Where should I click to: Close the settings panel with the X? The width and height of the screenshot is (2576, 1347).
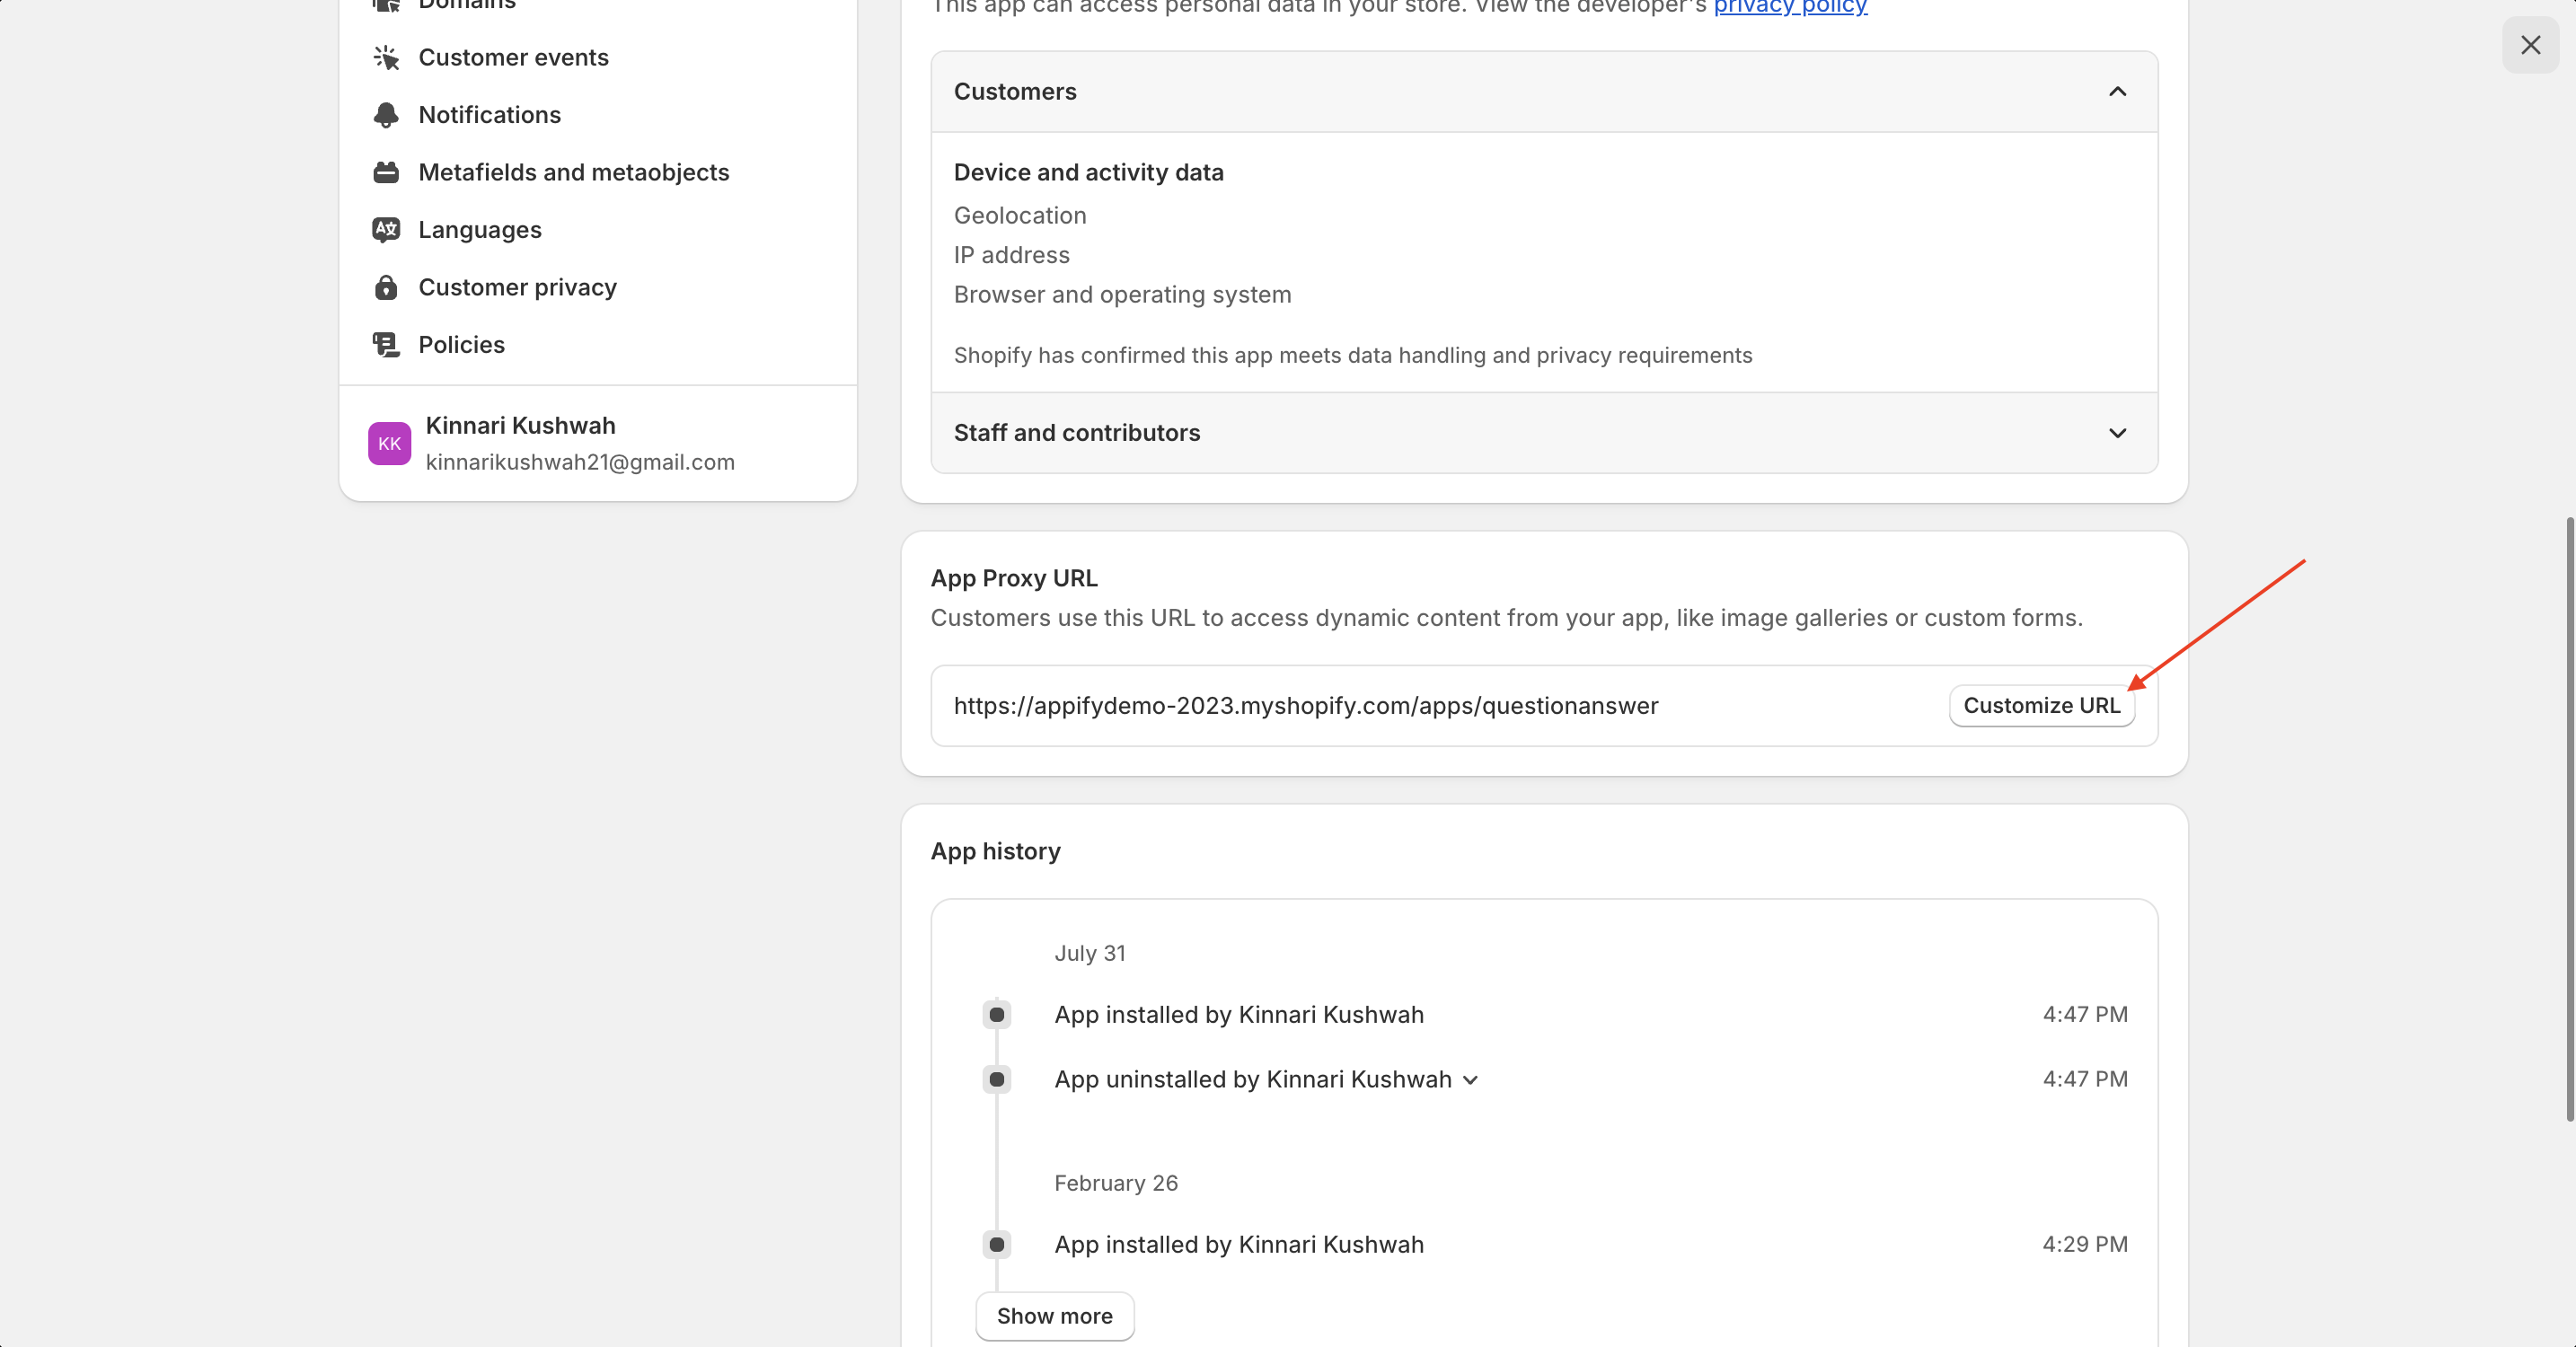(2530, 45)
